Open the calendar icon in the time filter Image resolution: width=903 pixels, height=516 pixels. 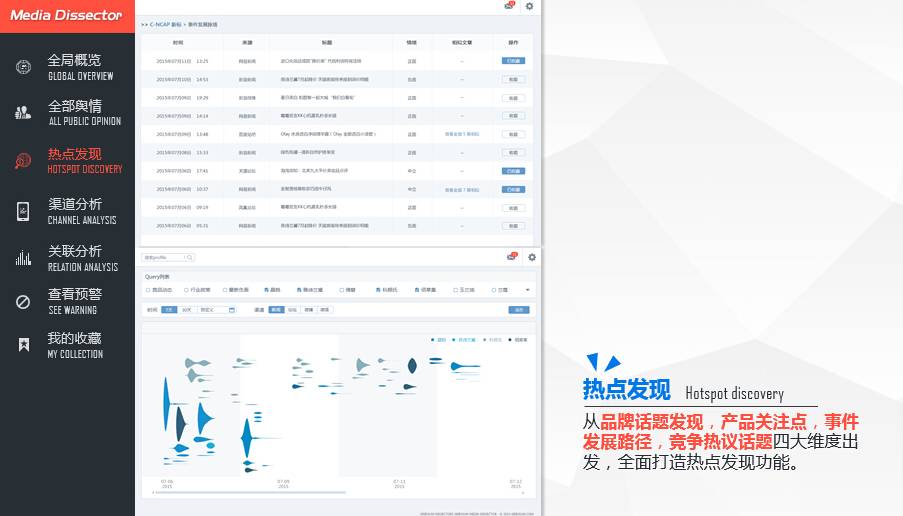click(x=232, y=310)
